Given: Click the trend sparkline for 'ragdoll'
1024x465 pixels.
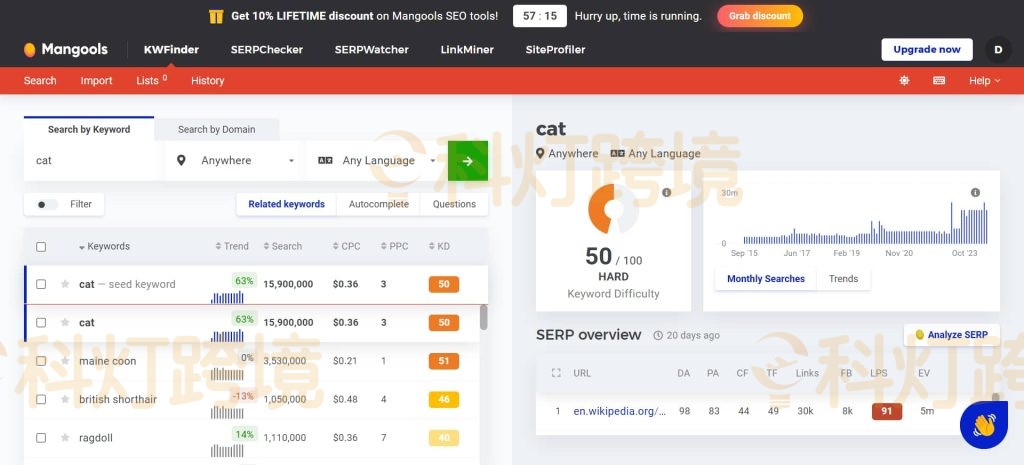Looking at the screenshot, I should [227, 451].
